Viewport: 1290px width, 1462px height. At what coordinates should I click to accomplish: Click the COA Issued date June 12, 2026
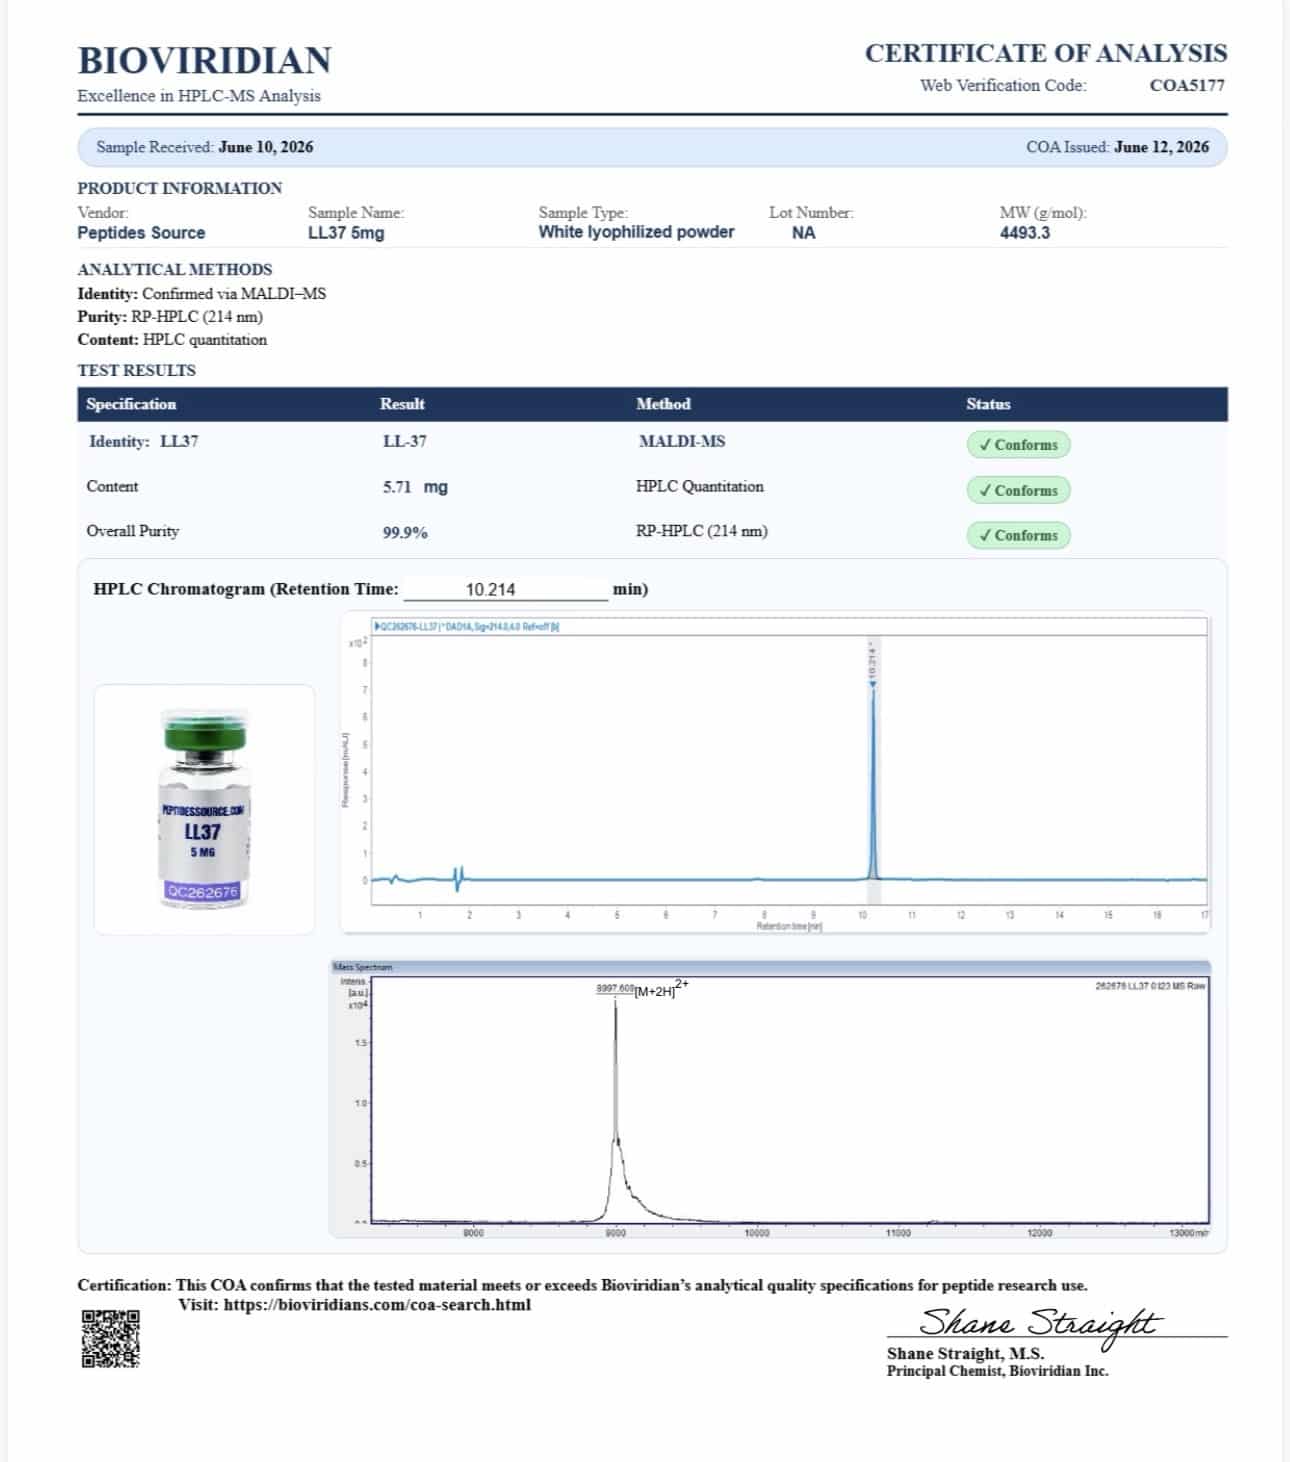pos(1161,147)
